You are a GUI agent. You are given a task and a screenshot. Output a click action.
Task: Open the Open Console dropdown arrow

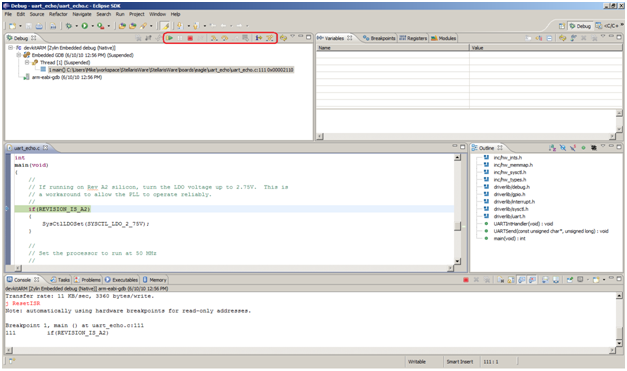604,280
